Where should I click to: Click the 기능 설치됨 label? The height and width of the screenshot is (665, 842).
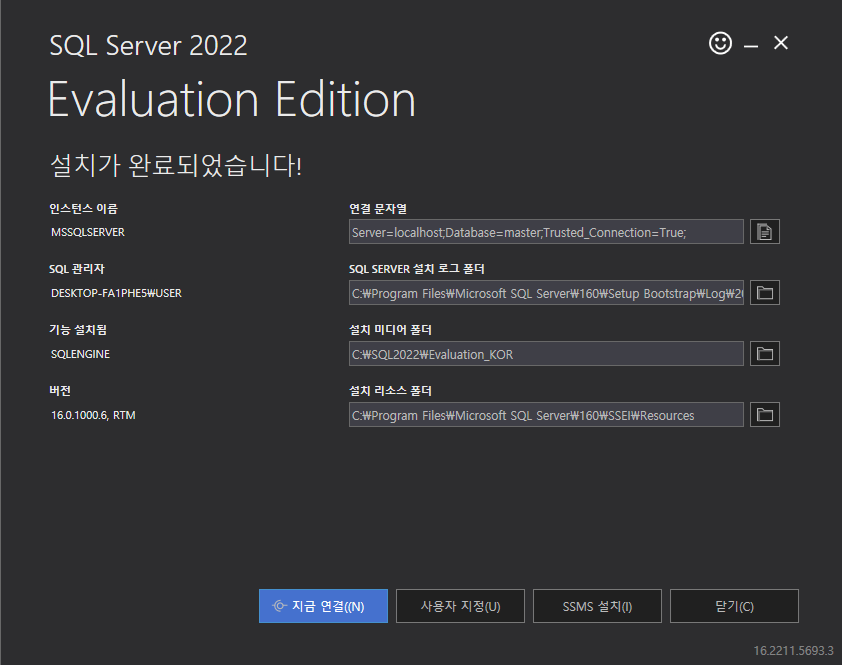[78, 330]
